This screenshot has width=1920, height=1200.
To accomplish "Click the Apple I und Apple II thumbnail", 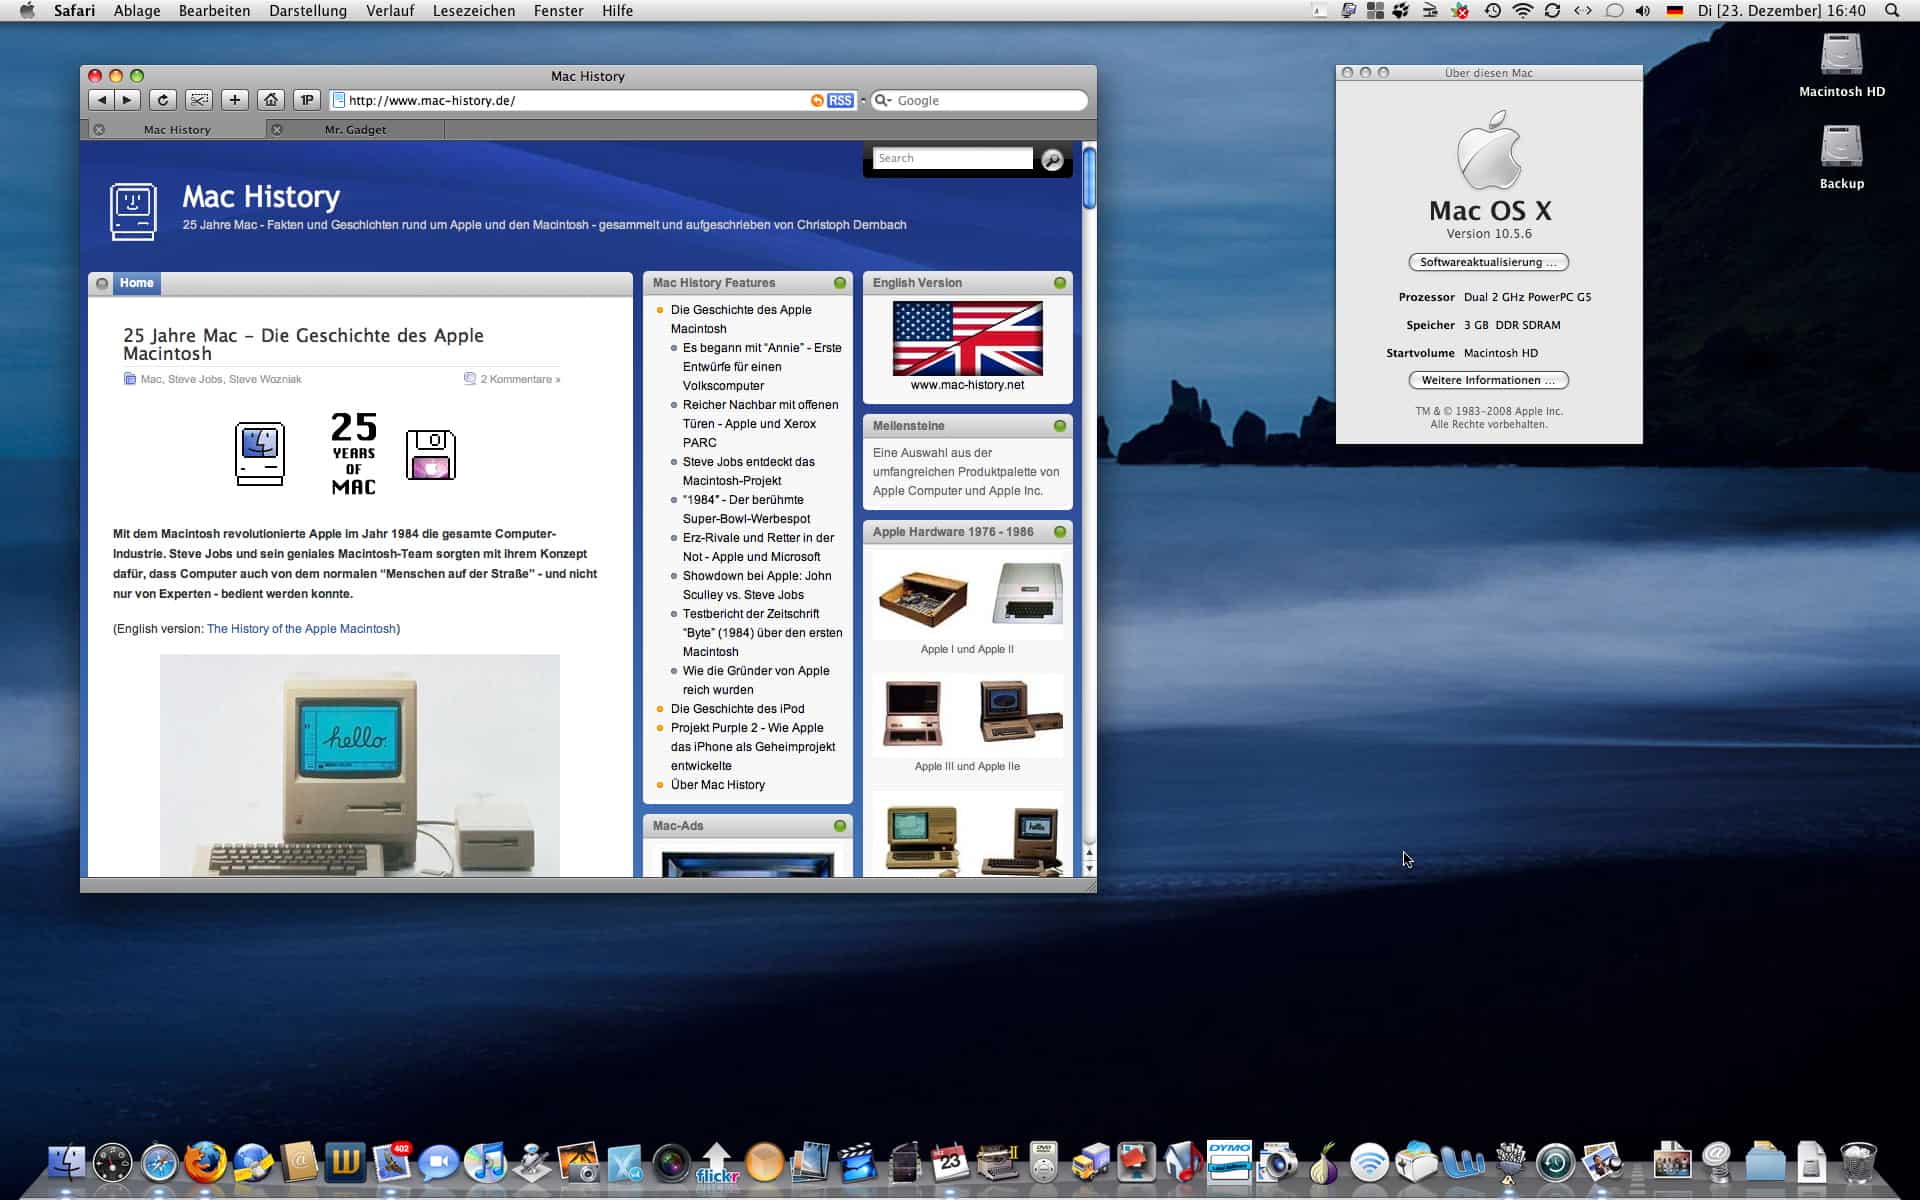I will (967, 596).
